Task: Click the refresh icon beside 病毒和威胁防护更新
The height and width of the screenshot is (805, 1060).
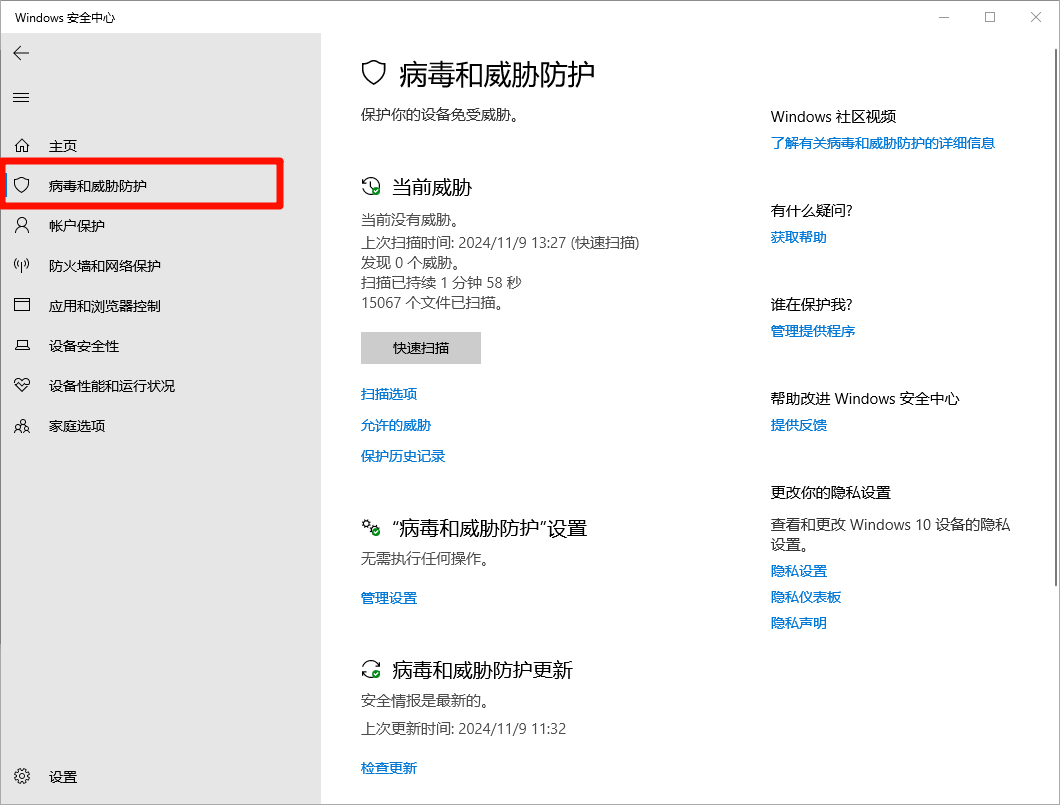Action: click(x=370, y=669)
